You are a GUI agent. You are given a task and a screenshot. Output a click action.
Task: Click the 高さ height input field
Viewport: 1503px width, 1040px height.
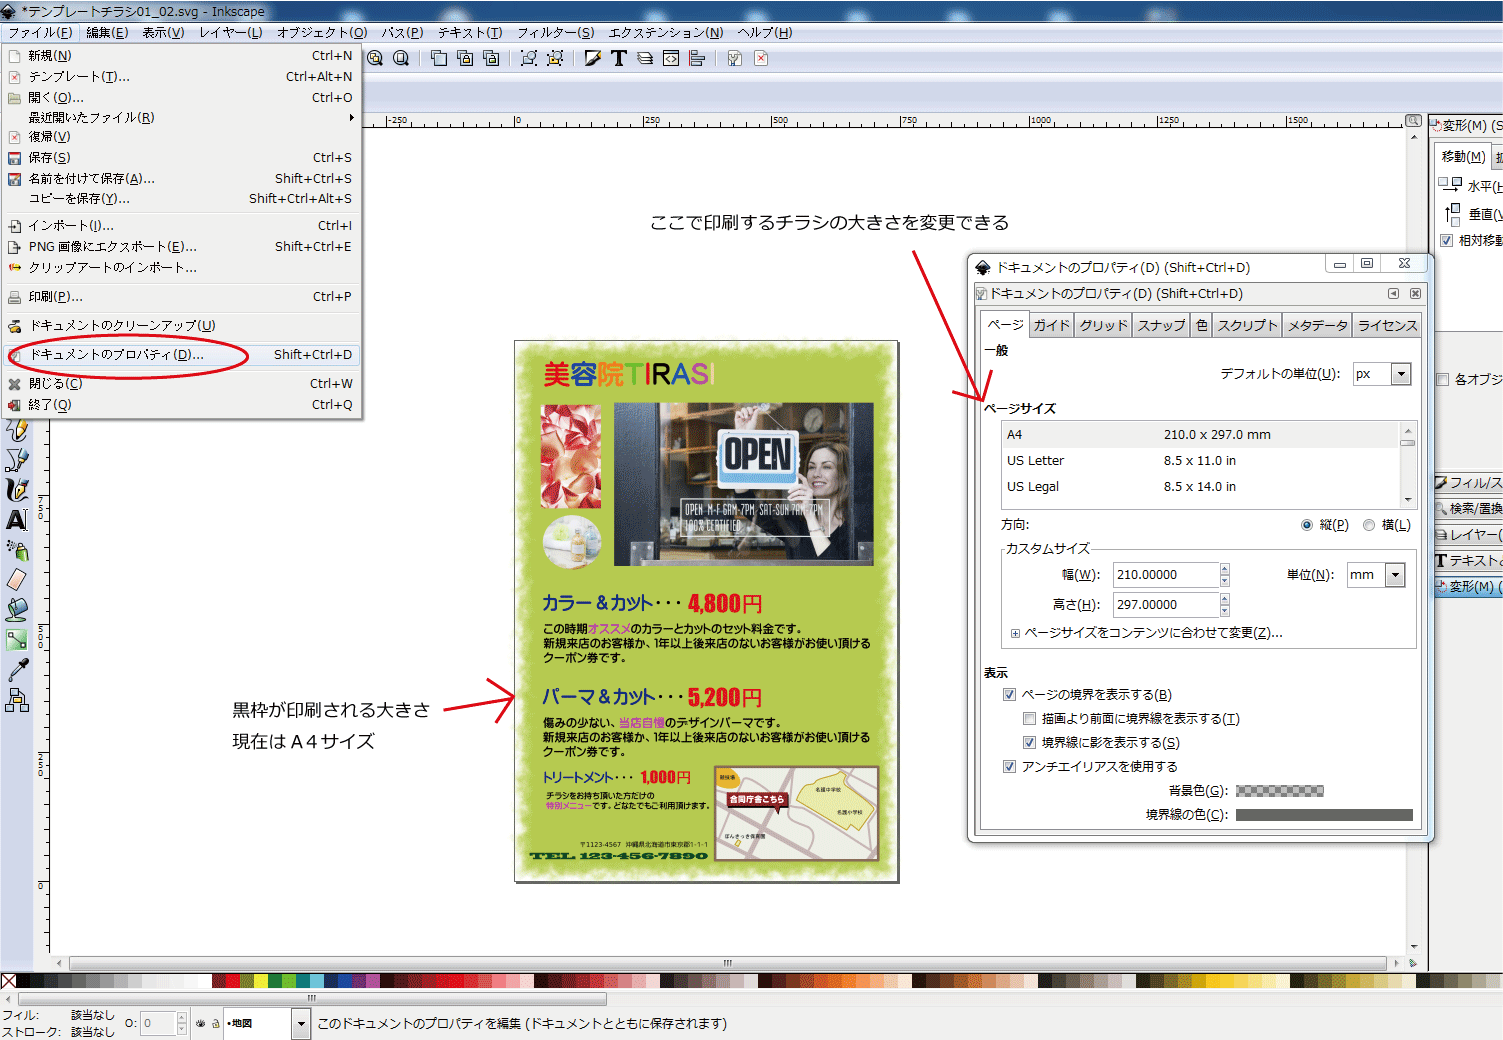tap(1166, 605)
